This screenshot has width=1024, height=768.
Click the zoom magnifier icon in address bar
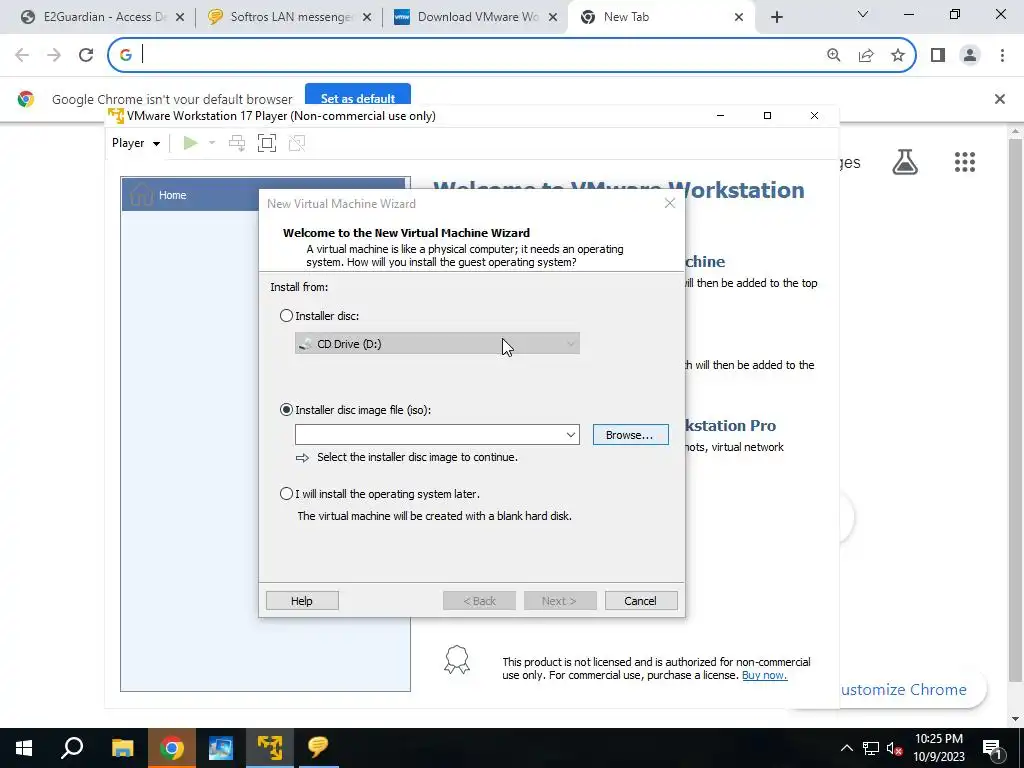click(x=833, y=55)
